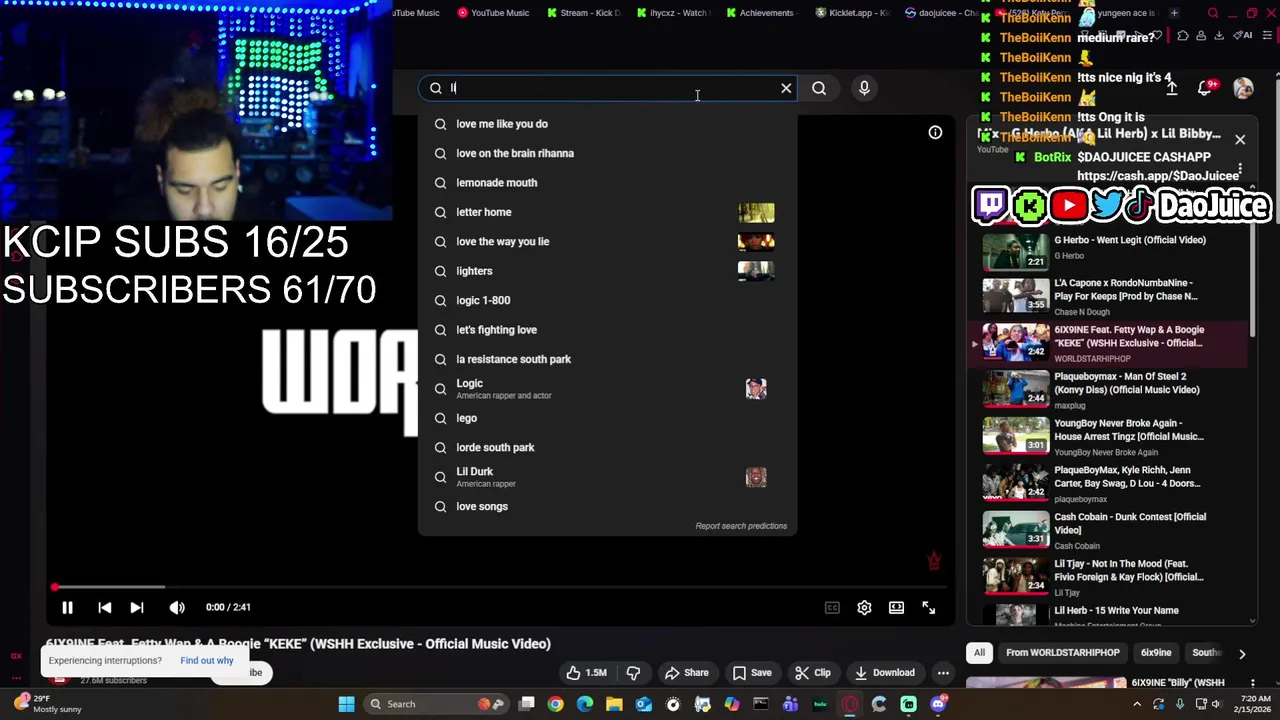Viewport: 1280px width, 720px height.
Task: Download the video
Action: point(884,673)
